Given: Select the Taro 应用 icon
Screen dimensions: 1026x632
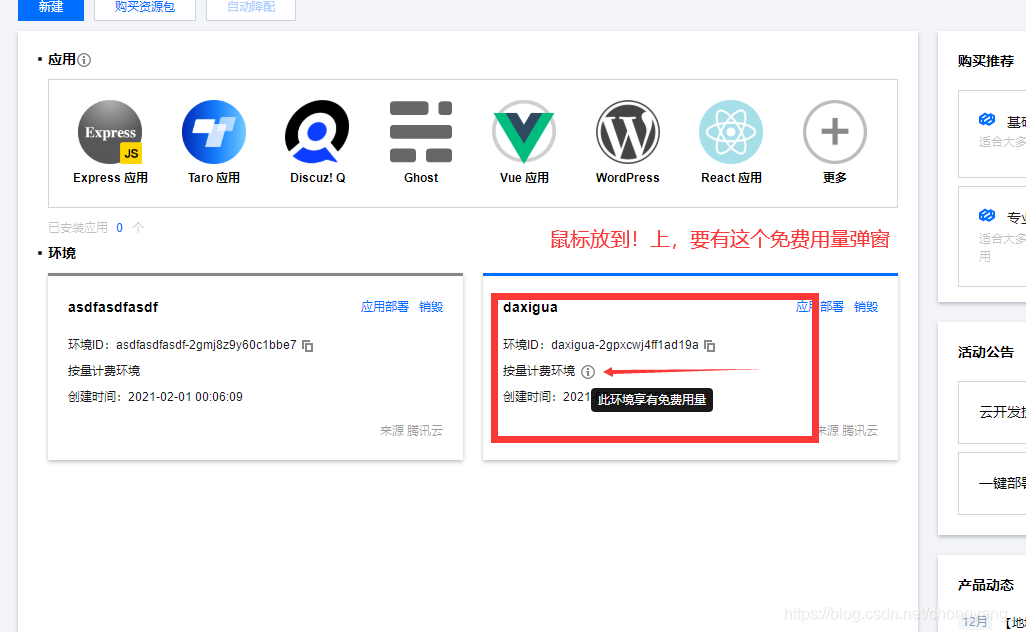Looking at the screenshot, I should [214, 132].
